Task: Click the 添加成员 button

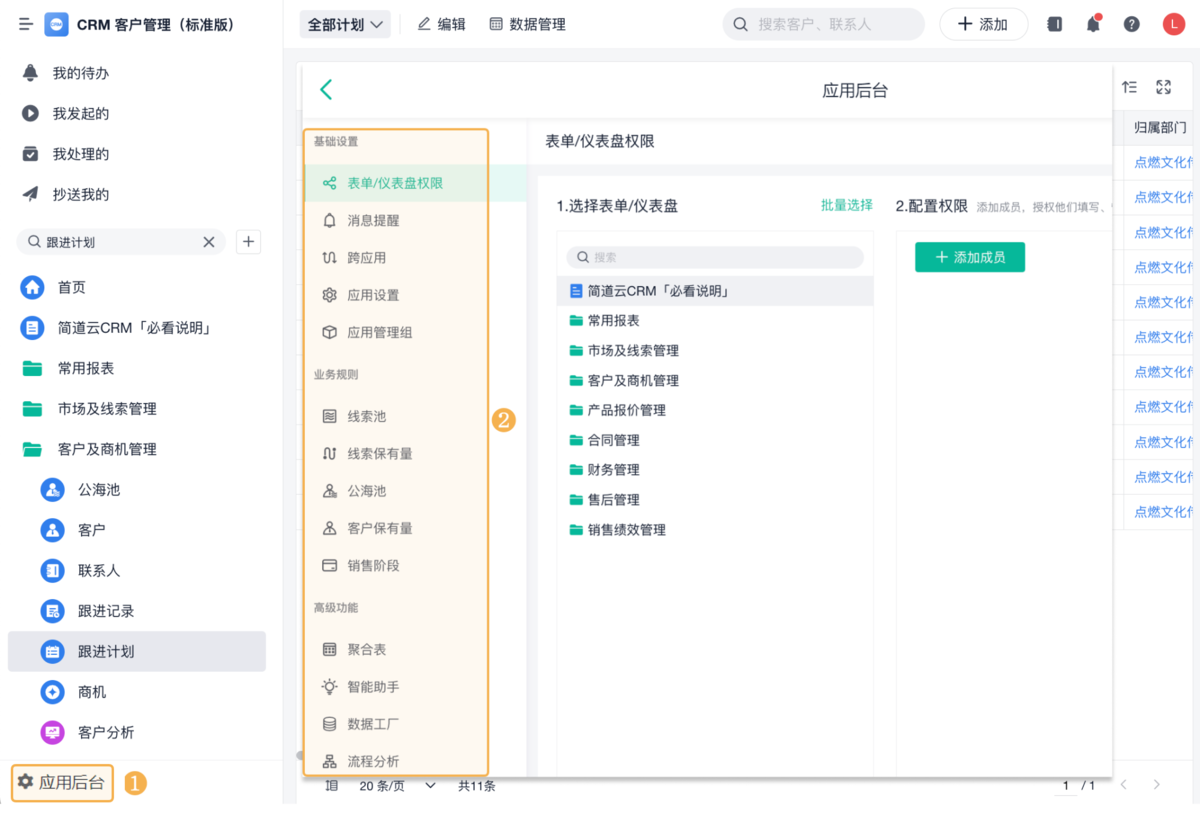Action: pos(969,257)
